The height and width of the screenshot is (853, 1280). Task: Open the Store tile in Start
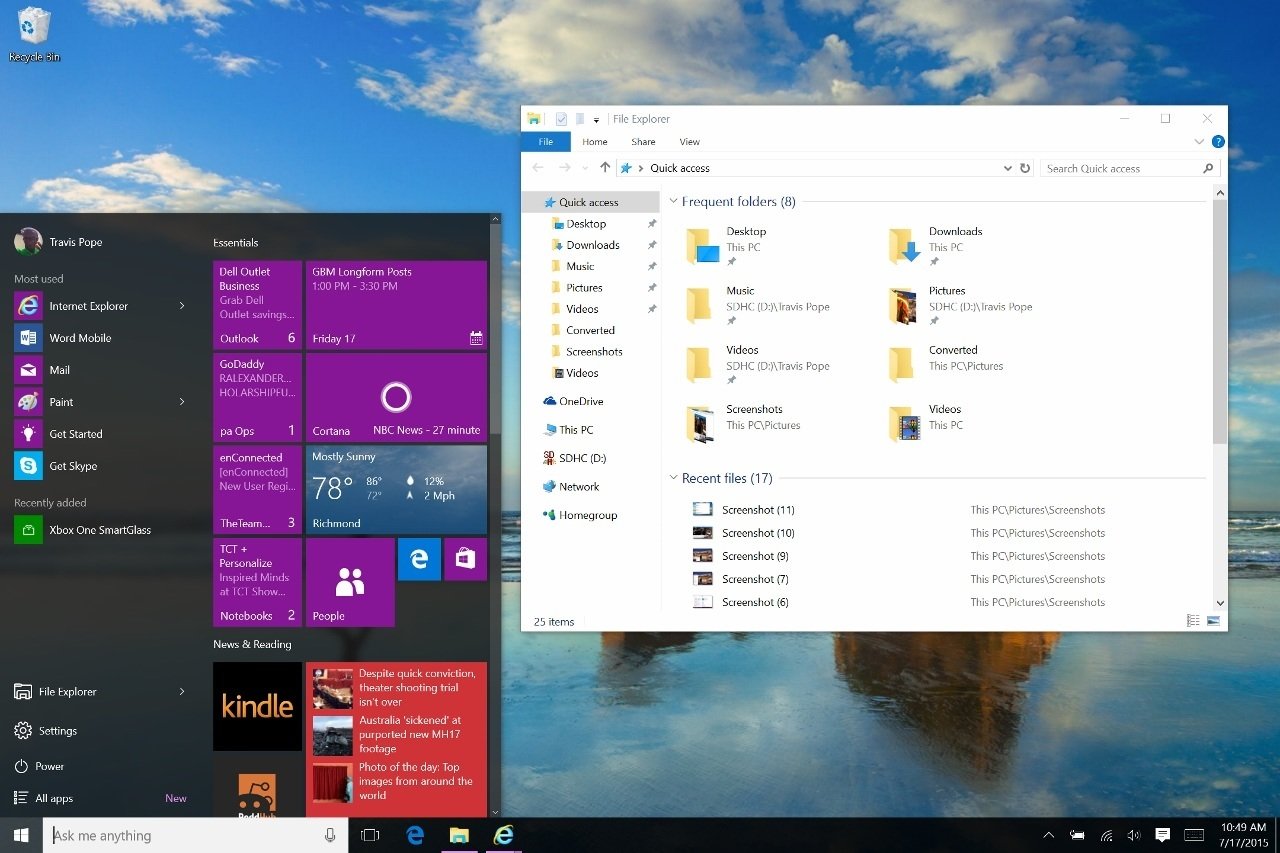tap(465, 559)
